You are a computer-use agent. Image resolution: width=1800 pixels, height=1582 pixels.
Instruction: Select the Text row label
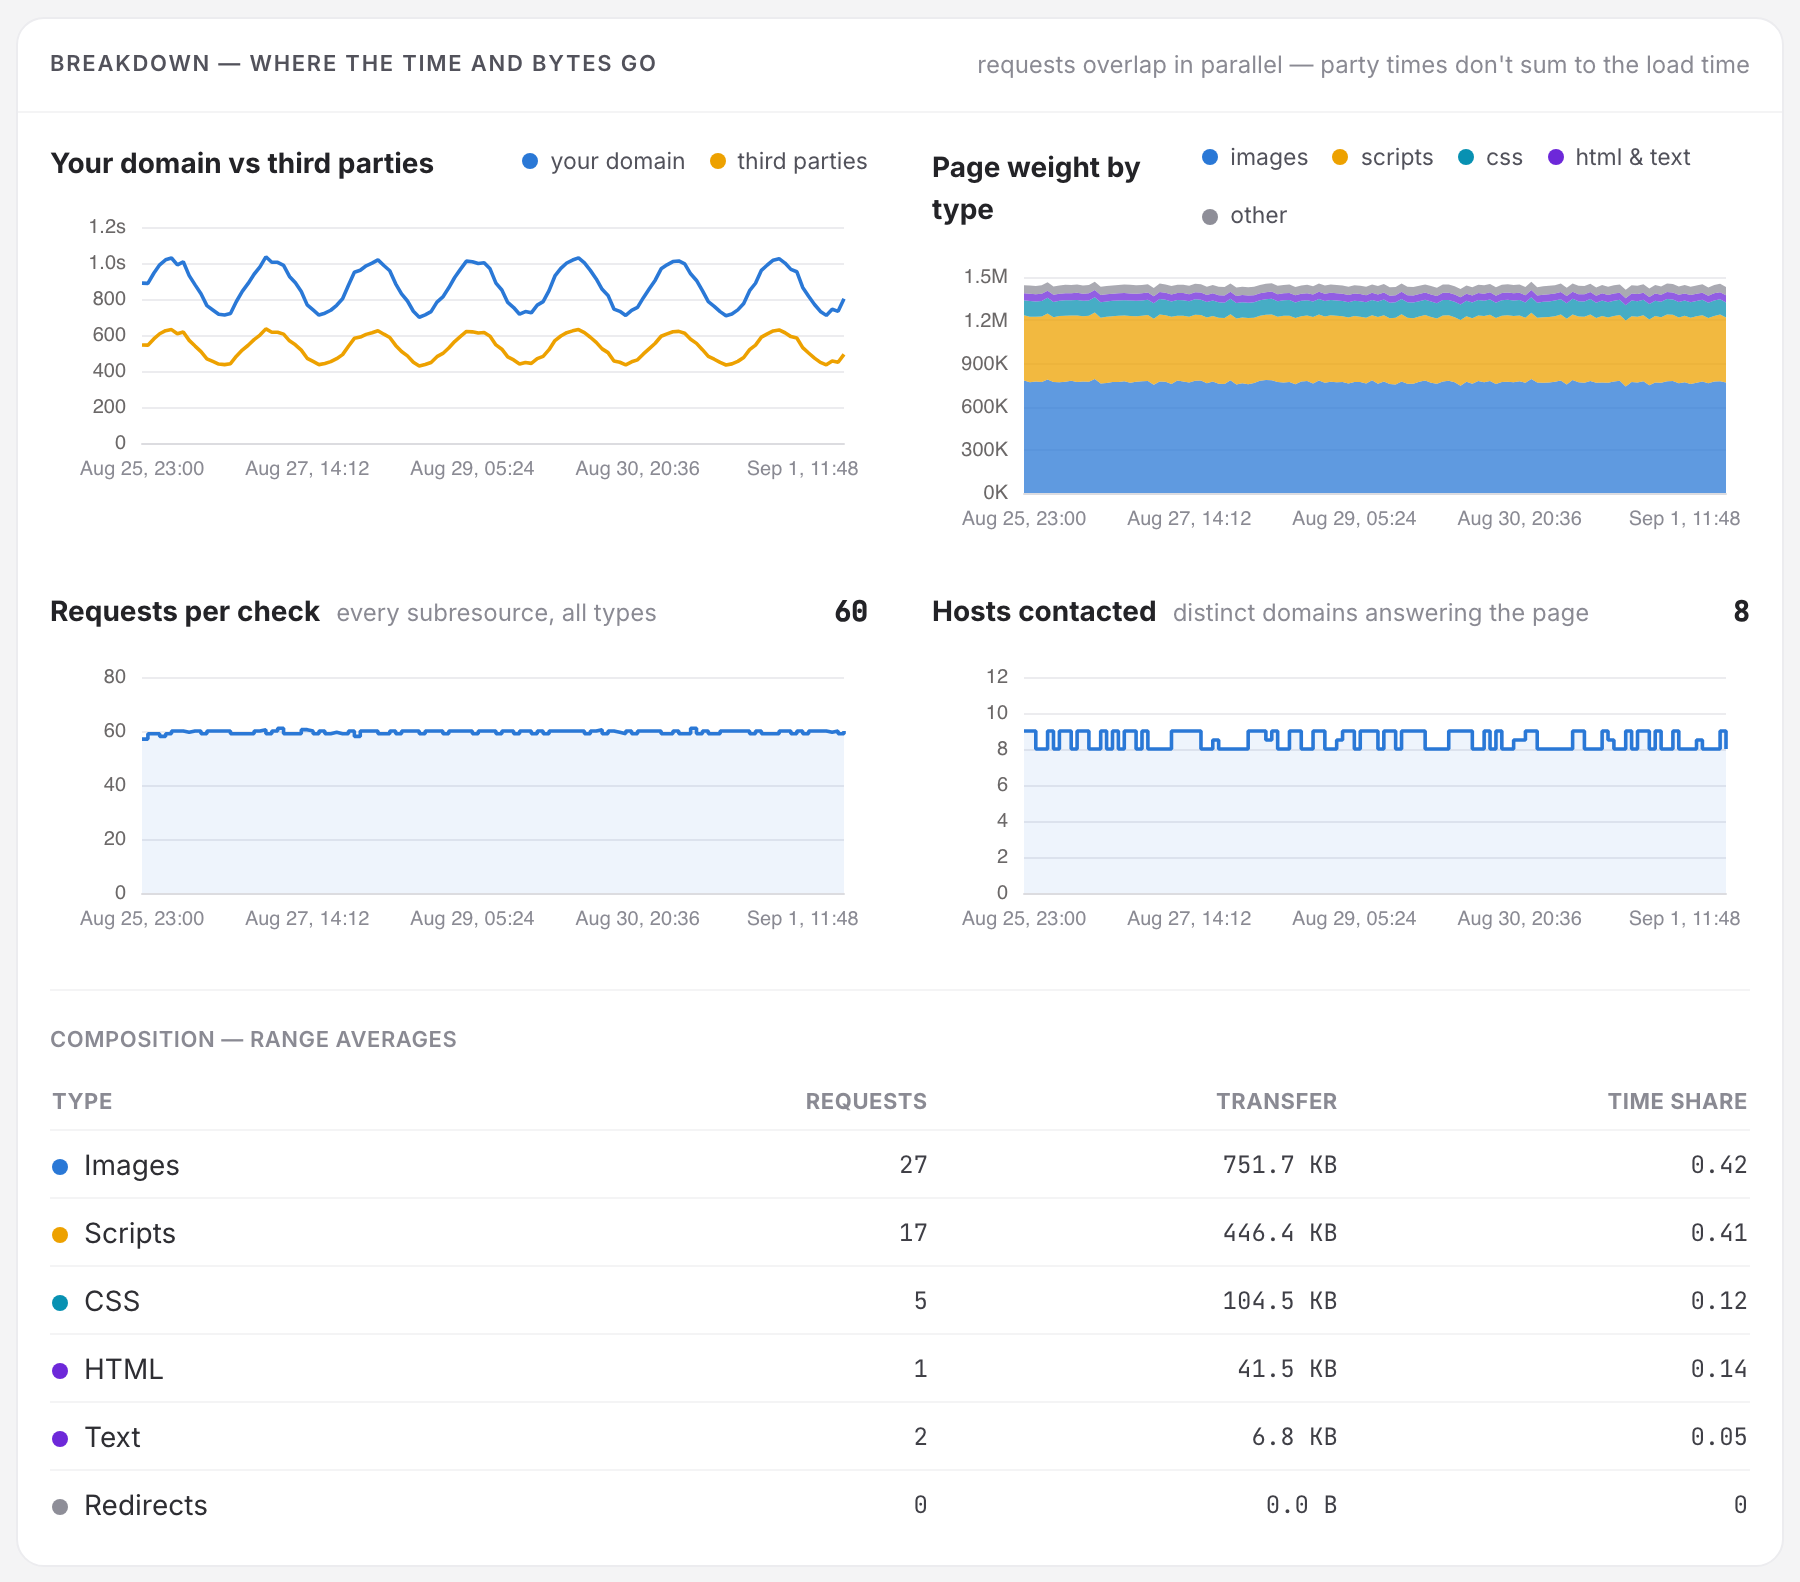click(113, 1437)
